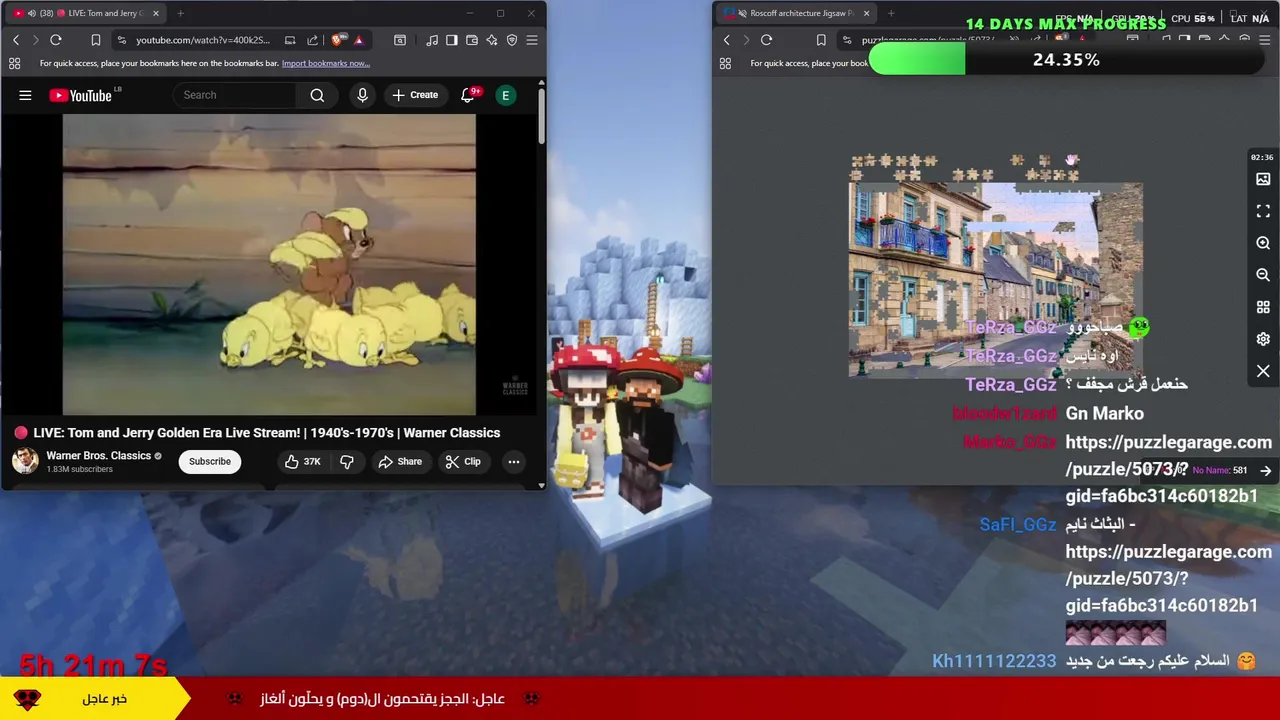
Task: Open the VPN shield icon in left browser
Action: [512, 40]
